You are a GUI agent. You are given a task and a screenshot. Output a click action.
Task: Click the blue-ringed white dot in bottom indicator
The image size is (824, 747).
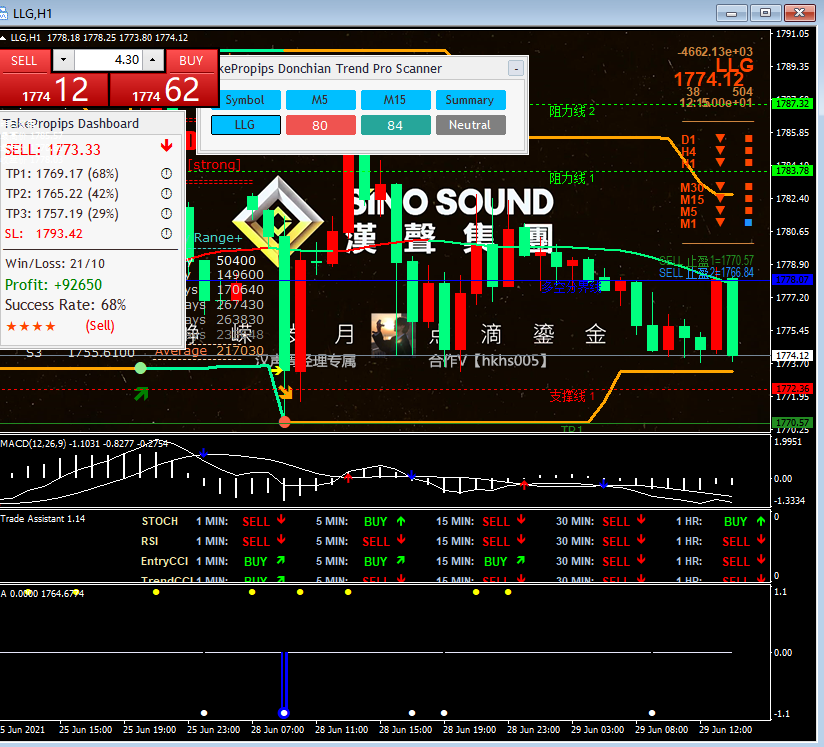[284, 713]
